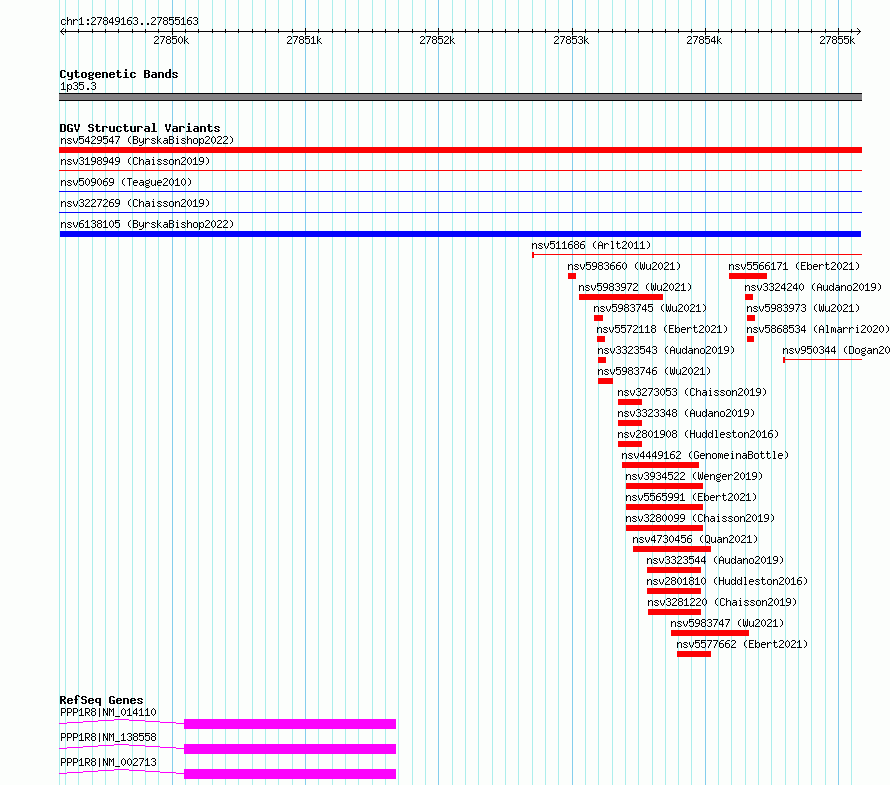890x785 pixels.
Task: Click the Cytogenetic Bands track title
Action: 119,74
